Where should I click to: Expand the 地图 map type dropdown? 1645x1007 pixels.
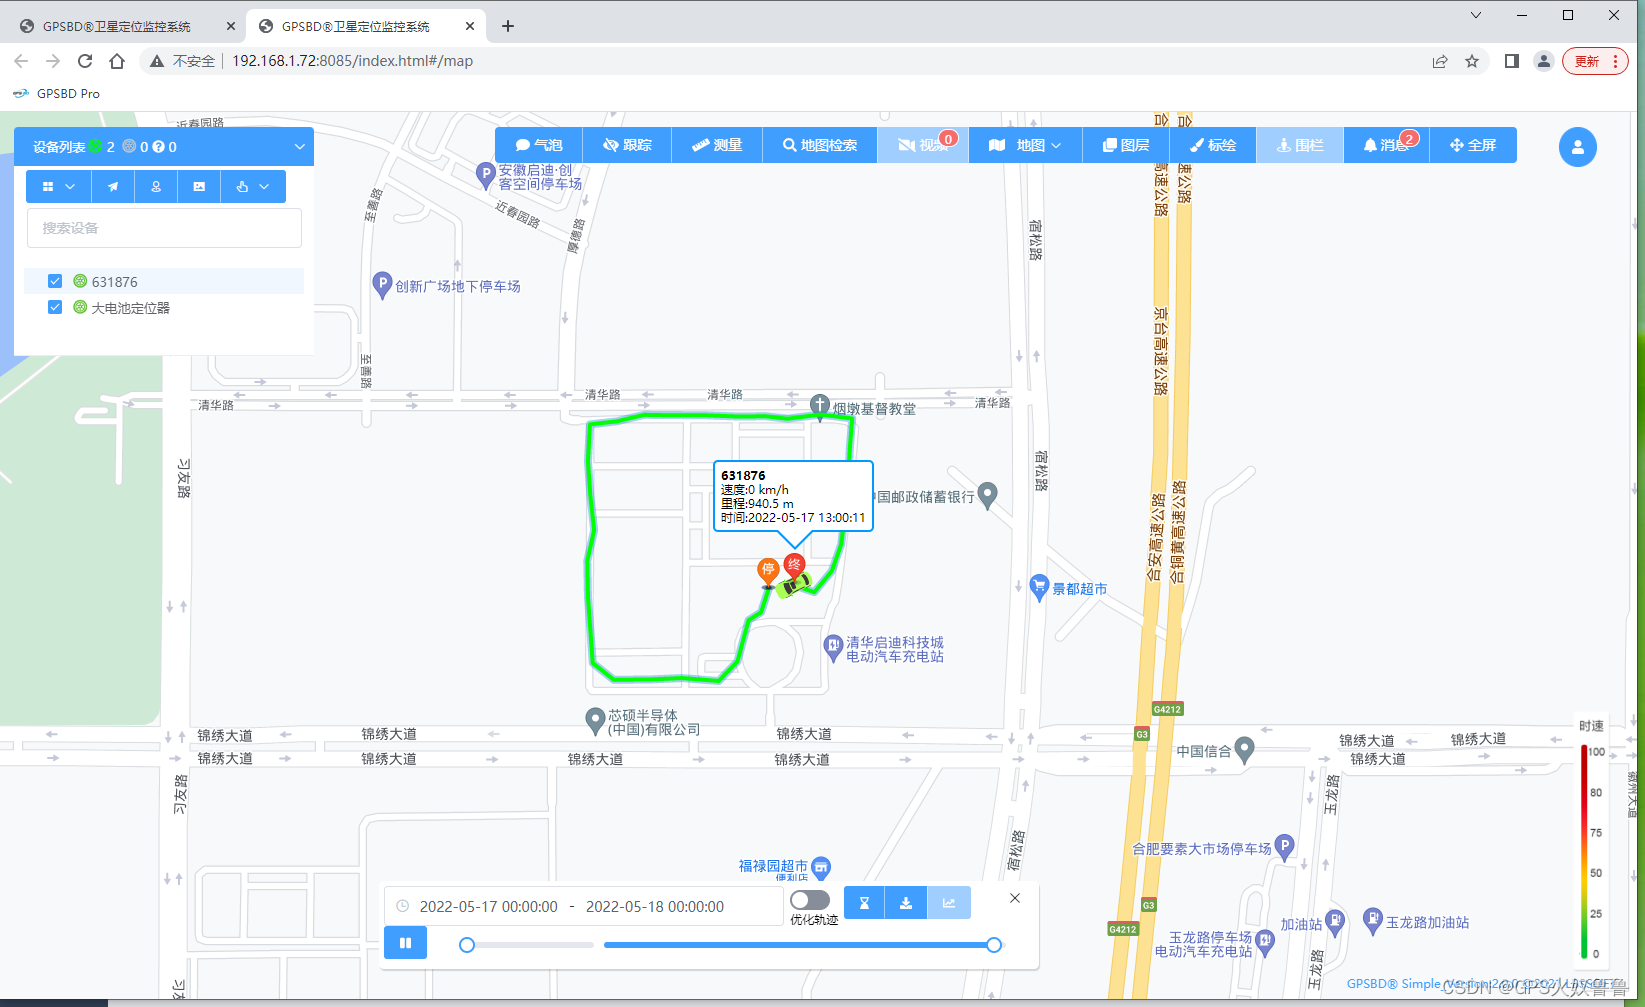click(x=1025, y=145)
